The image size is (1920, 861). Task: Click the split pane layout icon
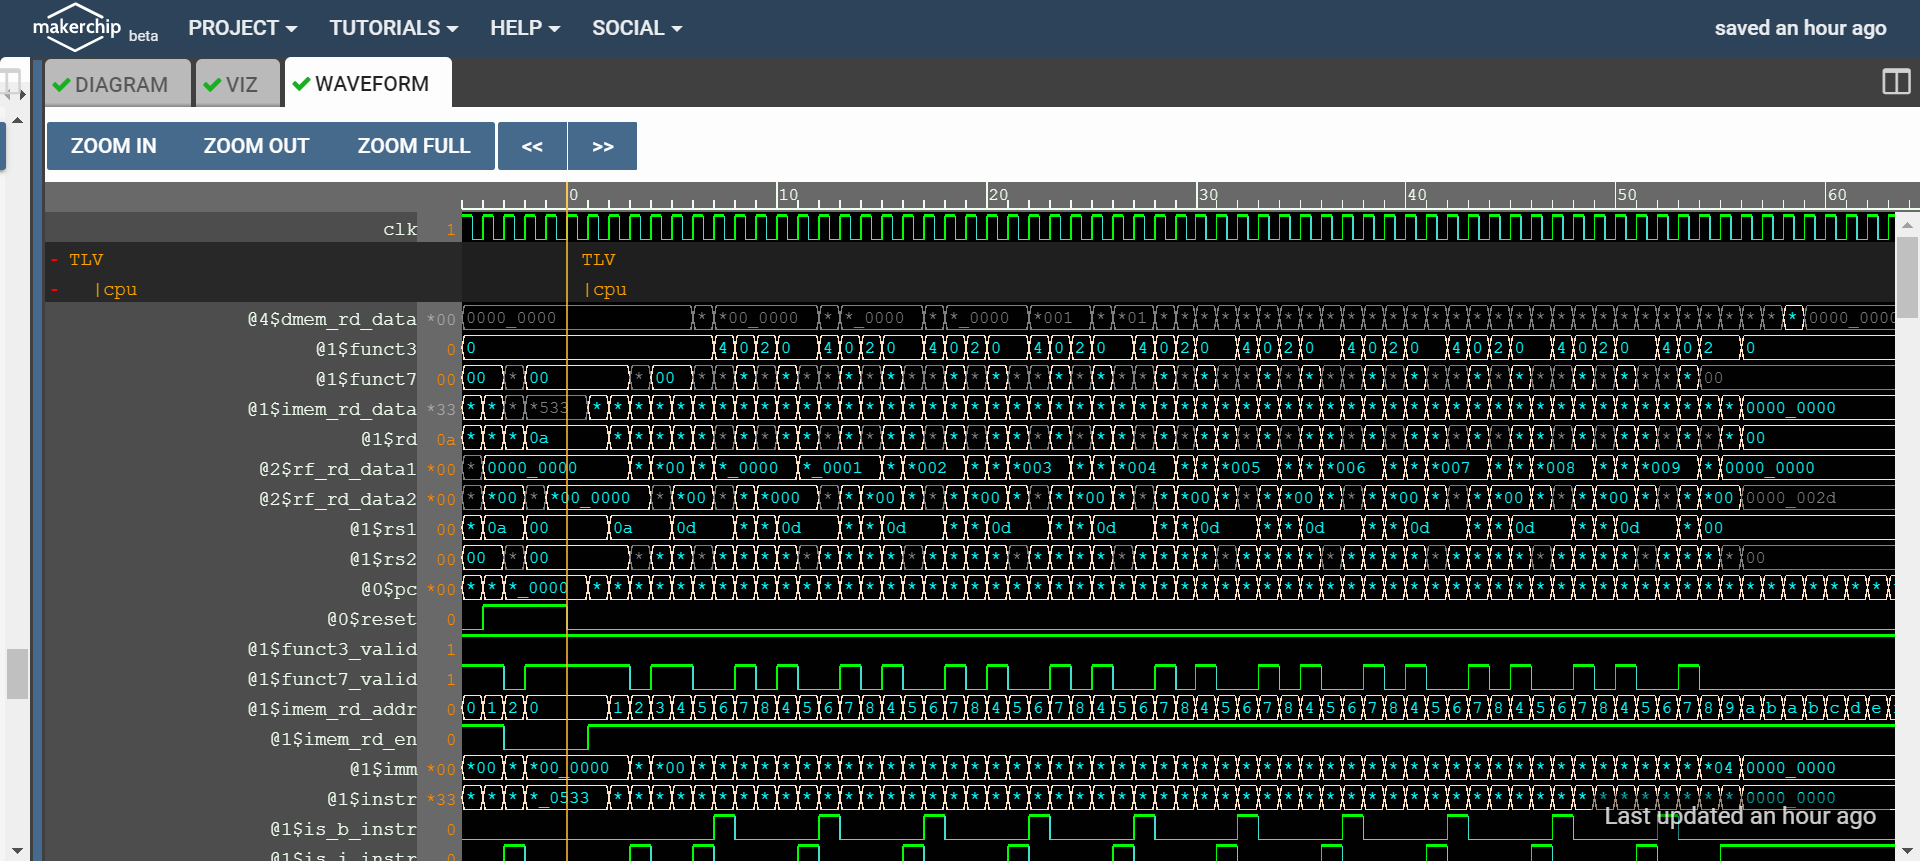1896,82
